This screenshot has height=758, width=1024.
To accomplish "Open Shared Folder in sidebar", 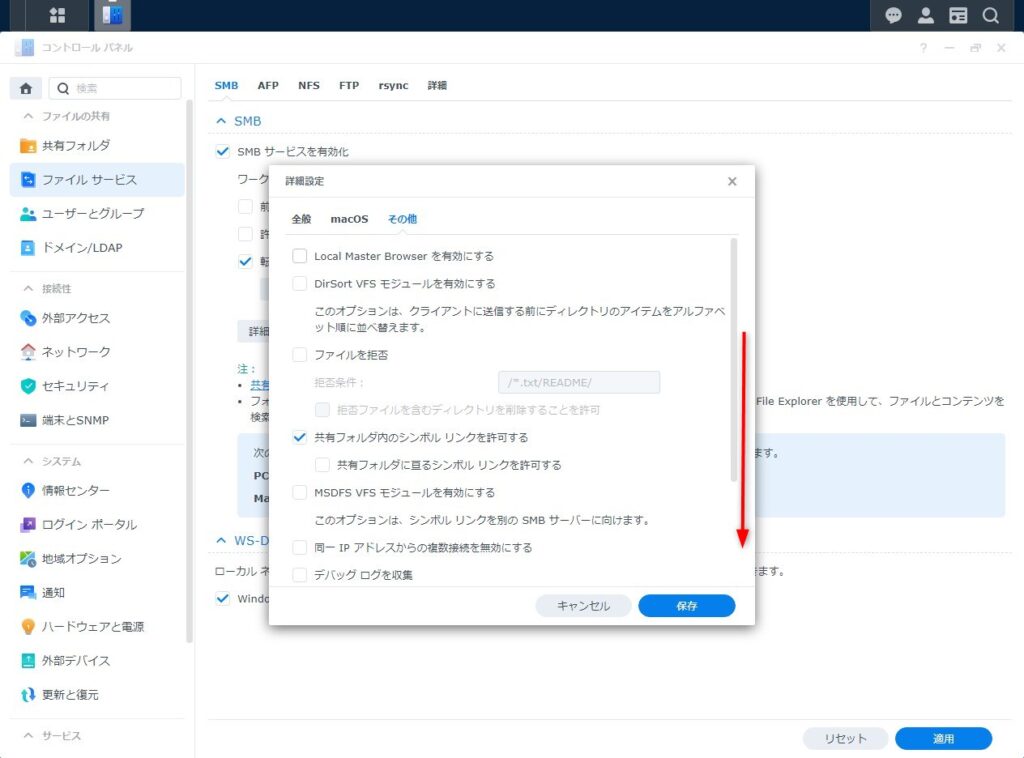I will click(76, 146).
